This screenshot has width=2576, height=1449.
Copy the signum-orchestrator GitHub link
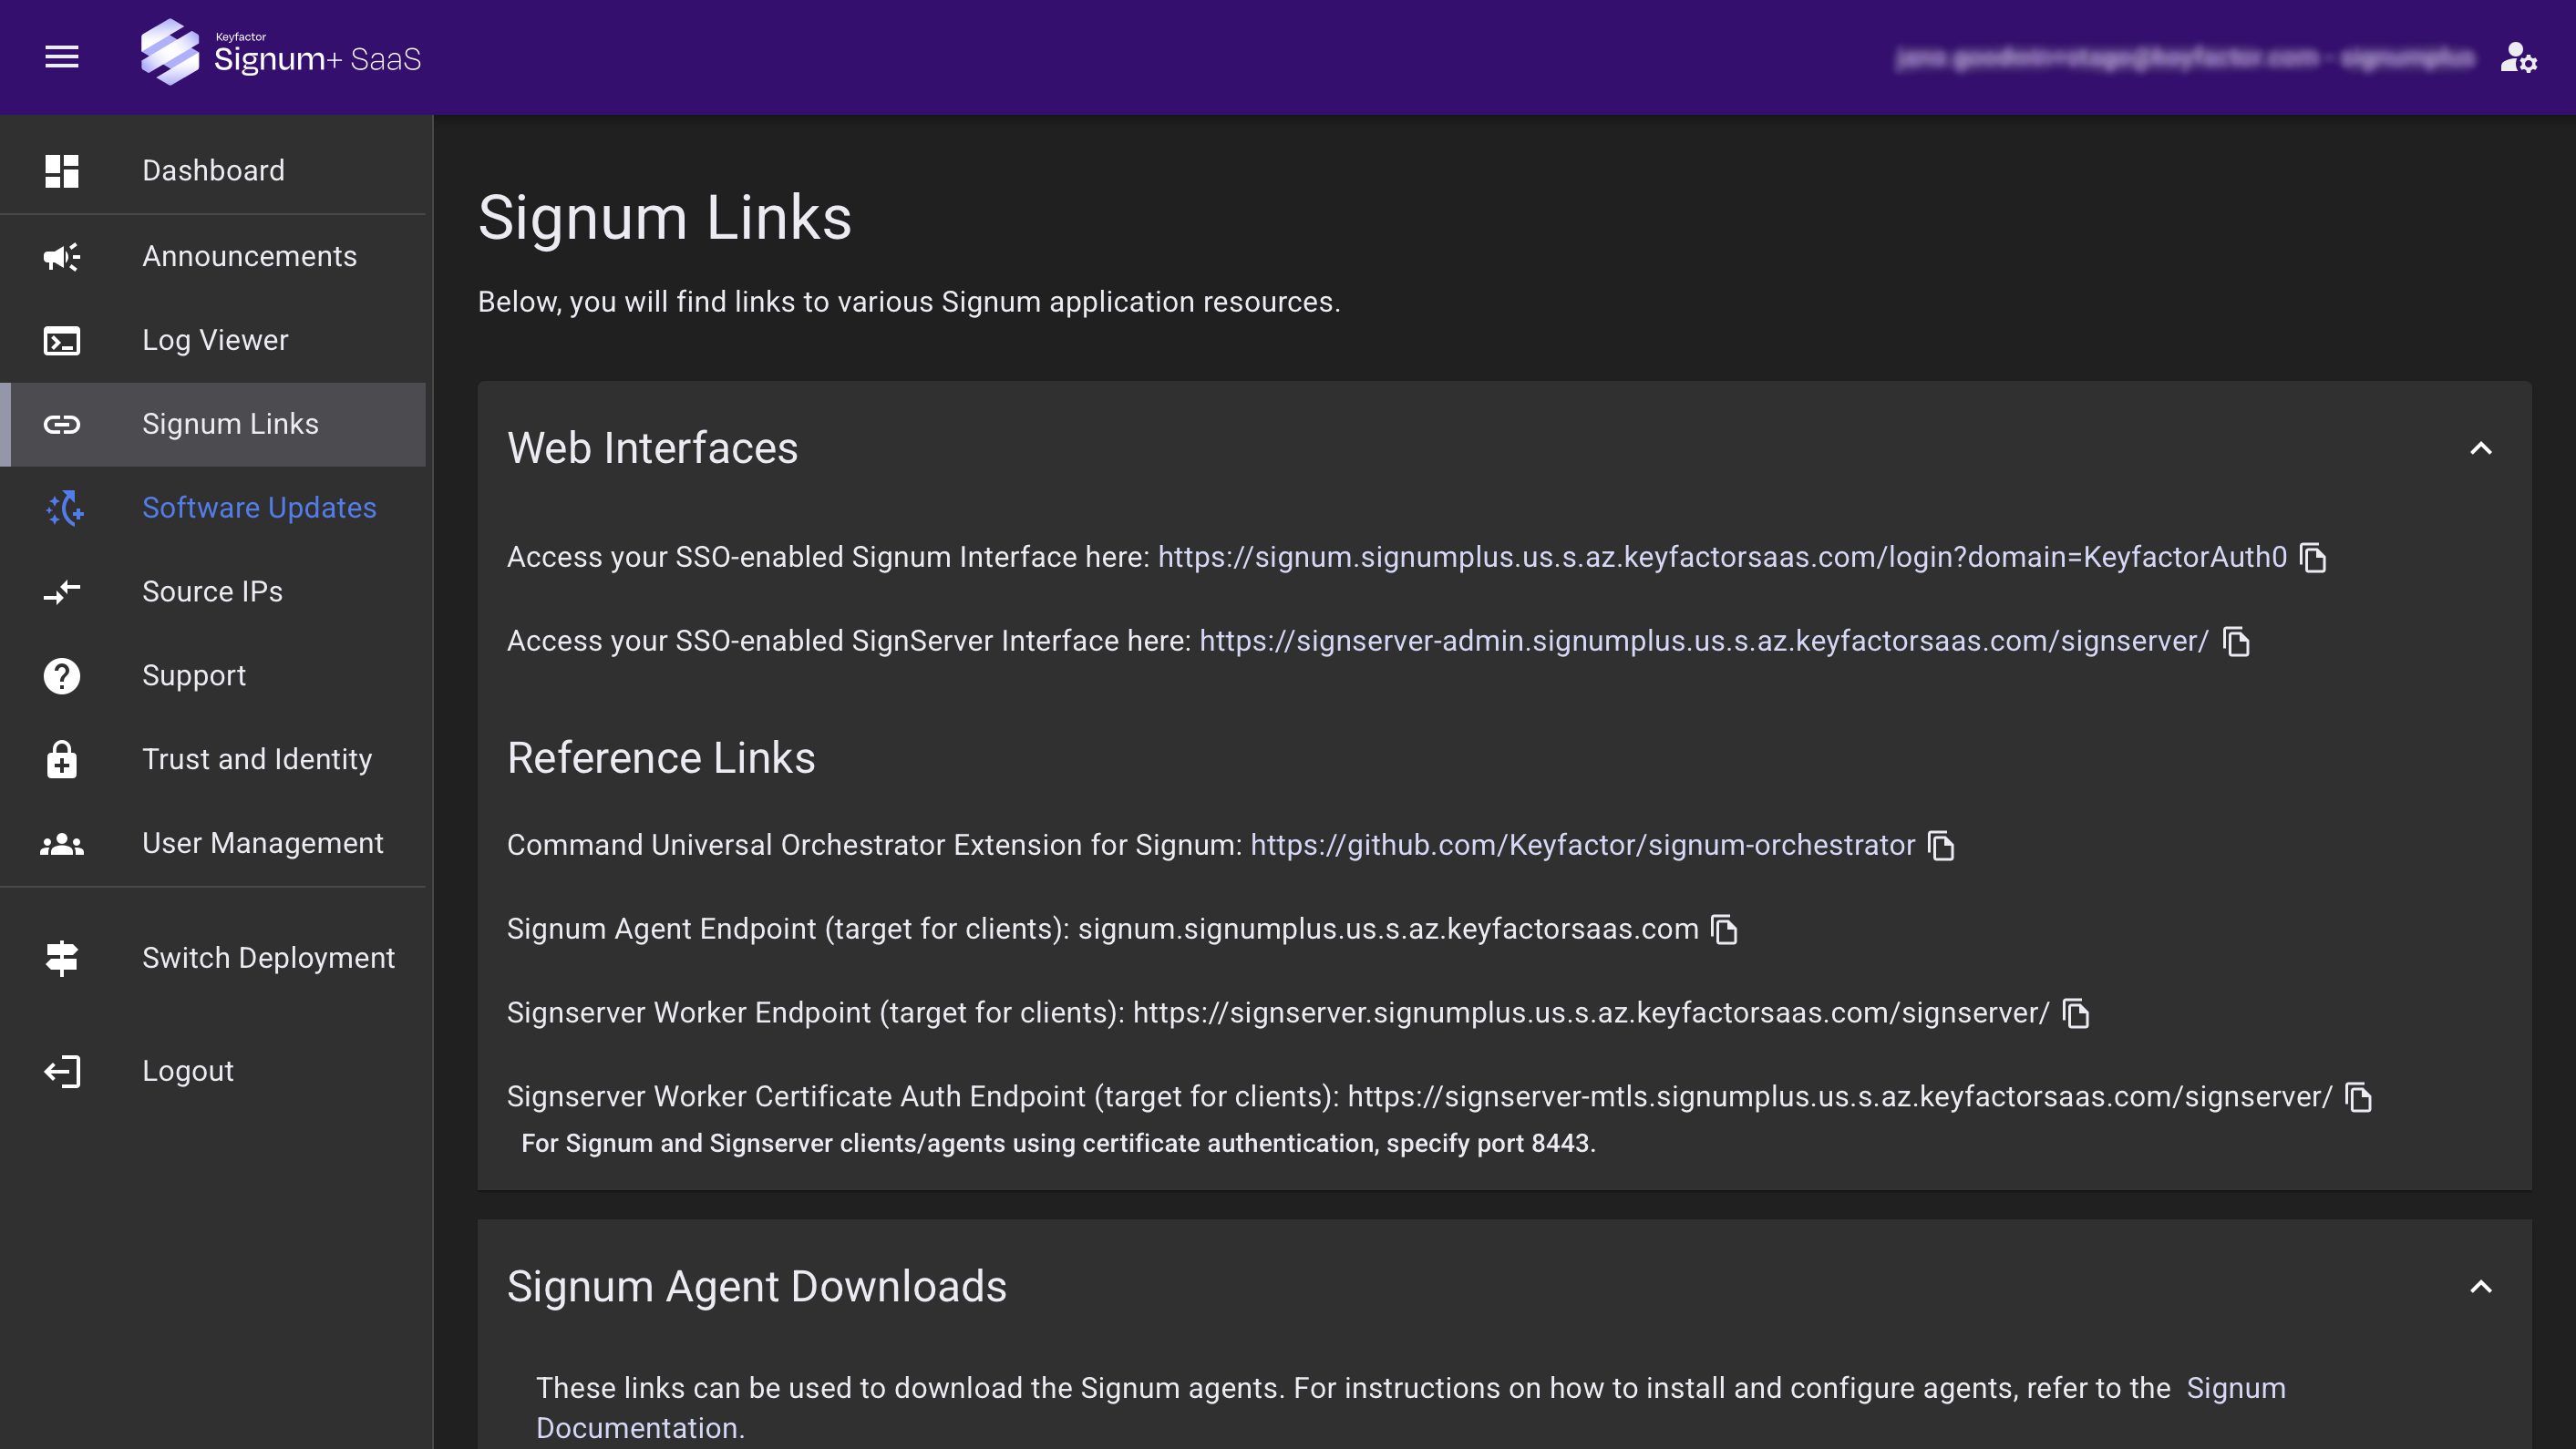pyautogui.click(x=1941, y=846)
